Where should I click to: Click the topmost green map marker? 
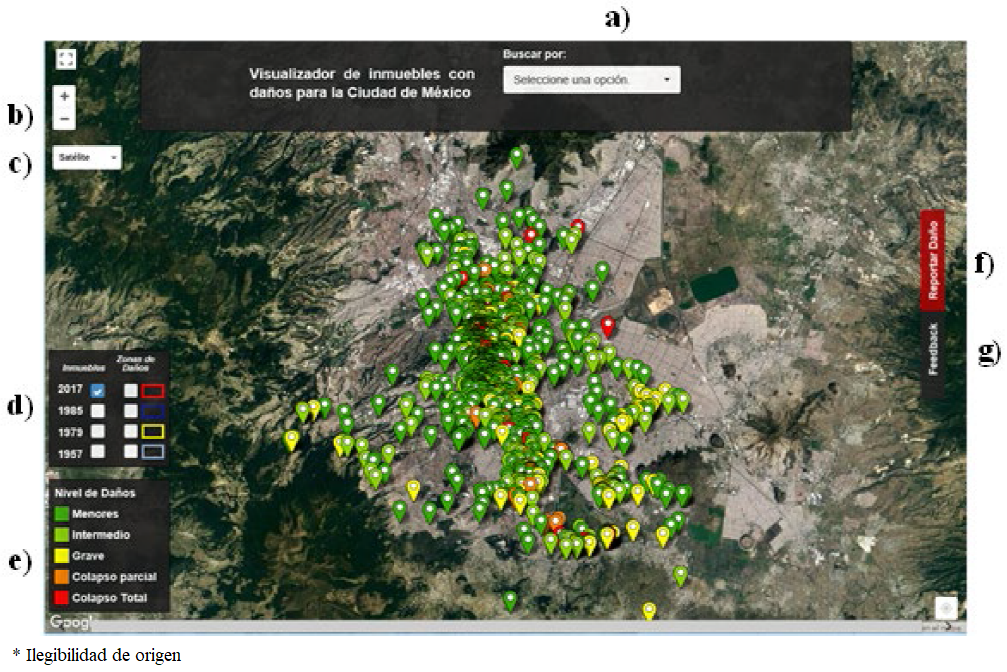click(517, 156)
